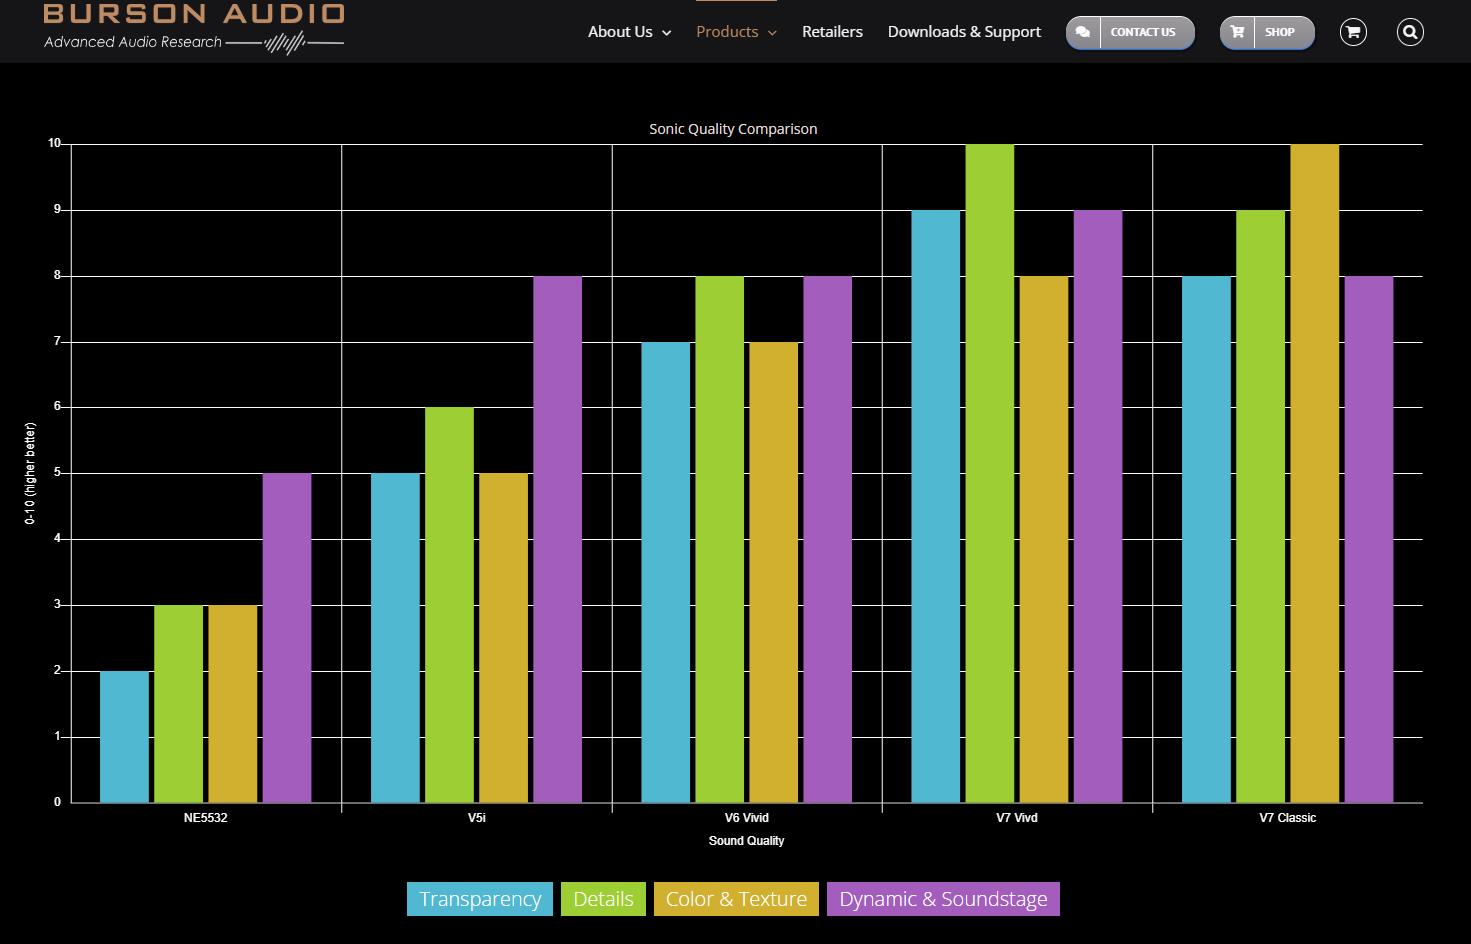This screenshot has width=1471, height=944.
Task: Click the blue Transparency bar for V5i
Action: tap(395, 638)
